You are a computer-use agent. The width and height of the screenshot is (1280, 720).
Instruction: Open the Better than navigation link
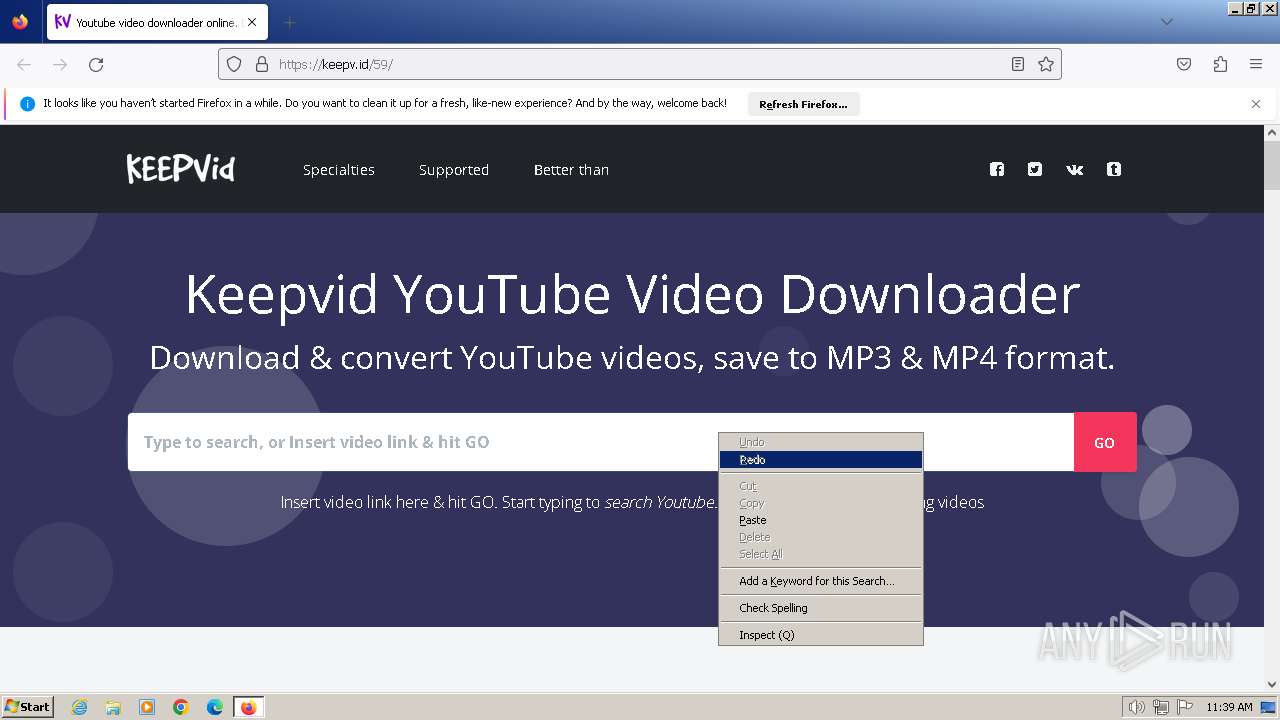[571, 170]
